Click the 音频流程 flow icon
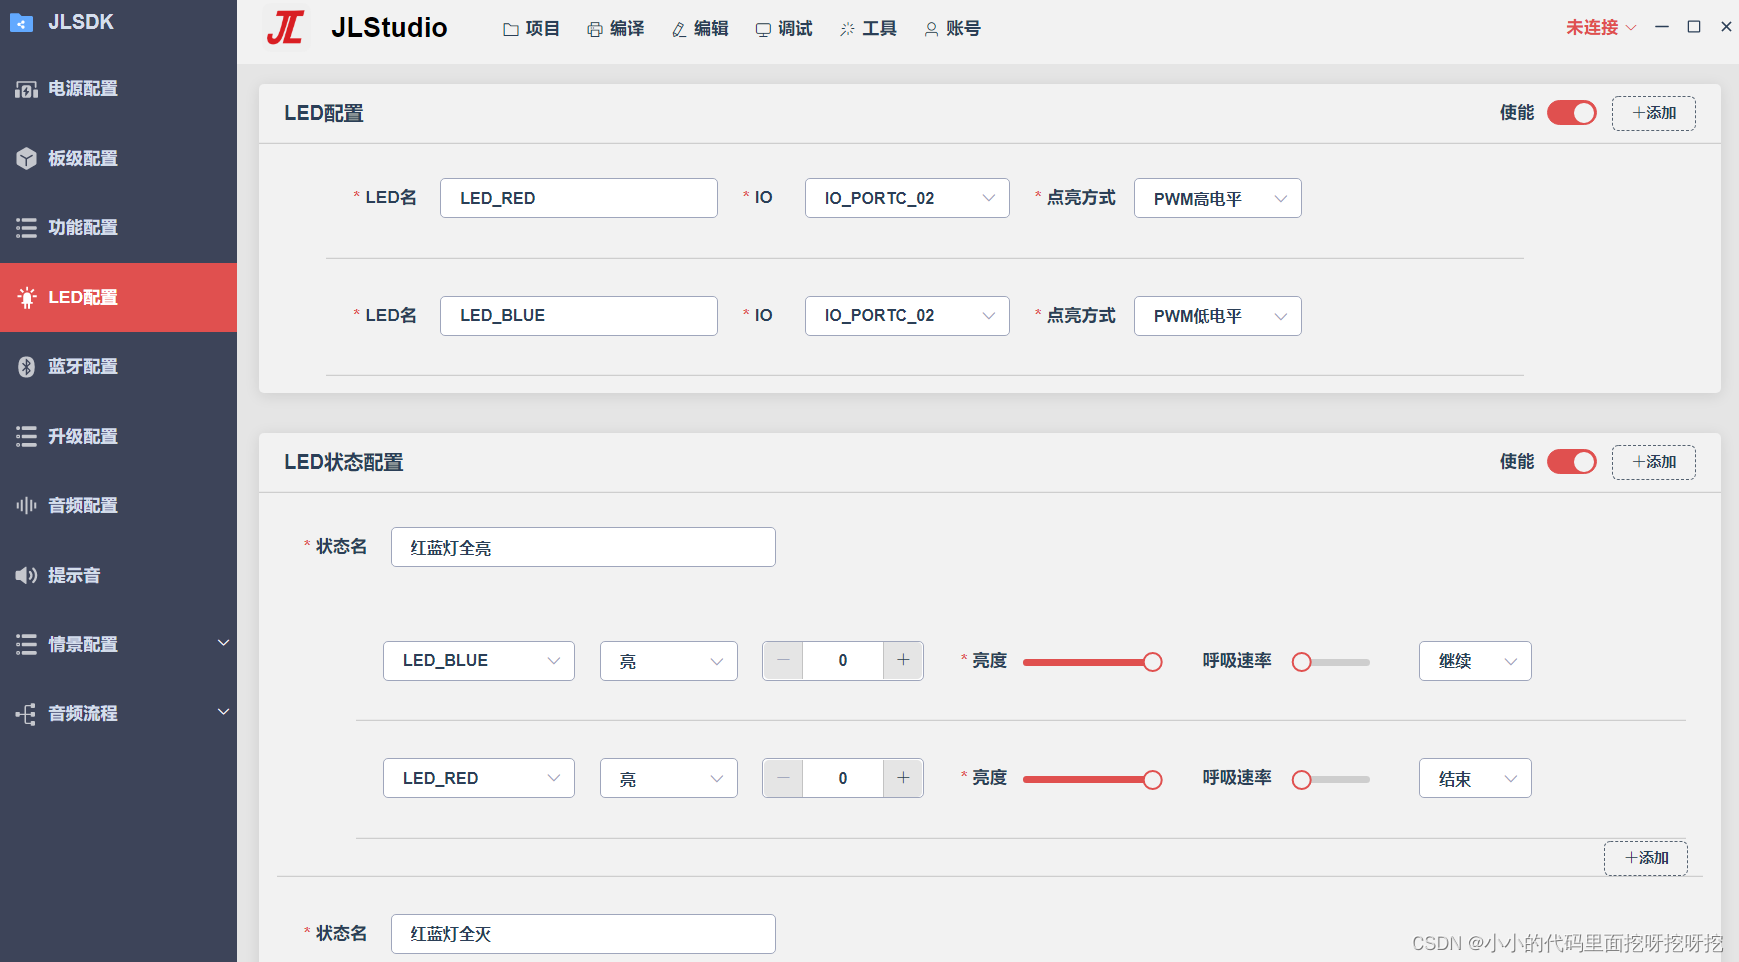This screenshot has height=962, width=1739. tap(27, 714)
